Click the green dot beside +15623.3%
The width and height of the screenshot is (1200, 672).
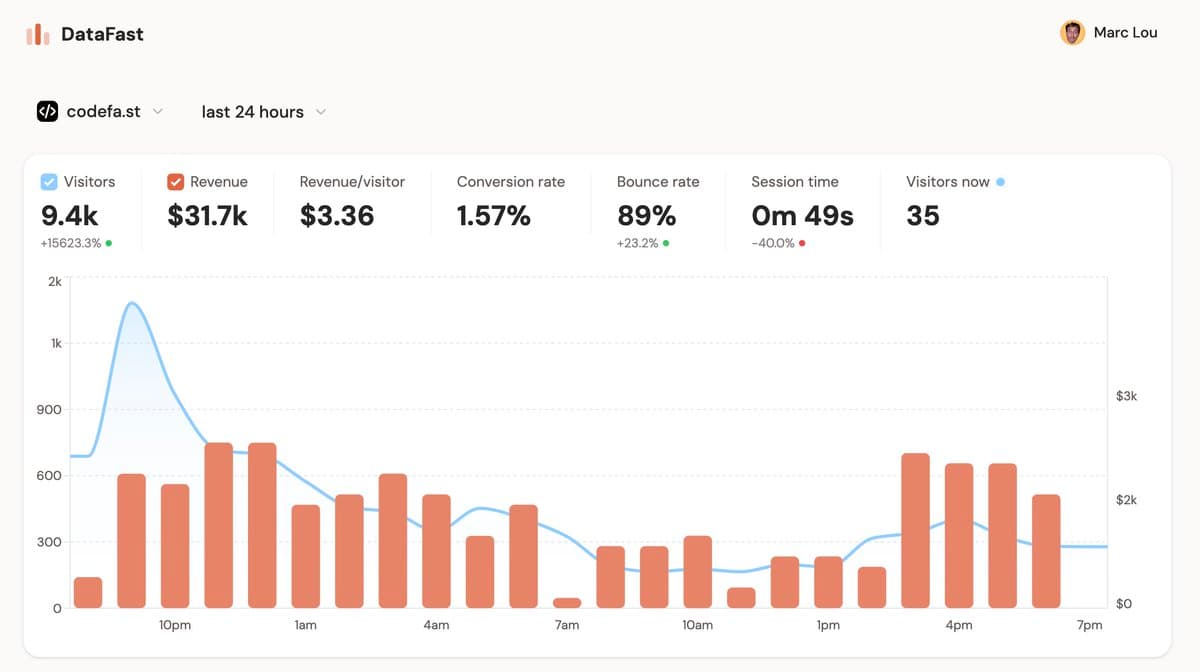pos(109,243)
